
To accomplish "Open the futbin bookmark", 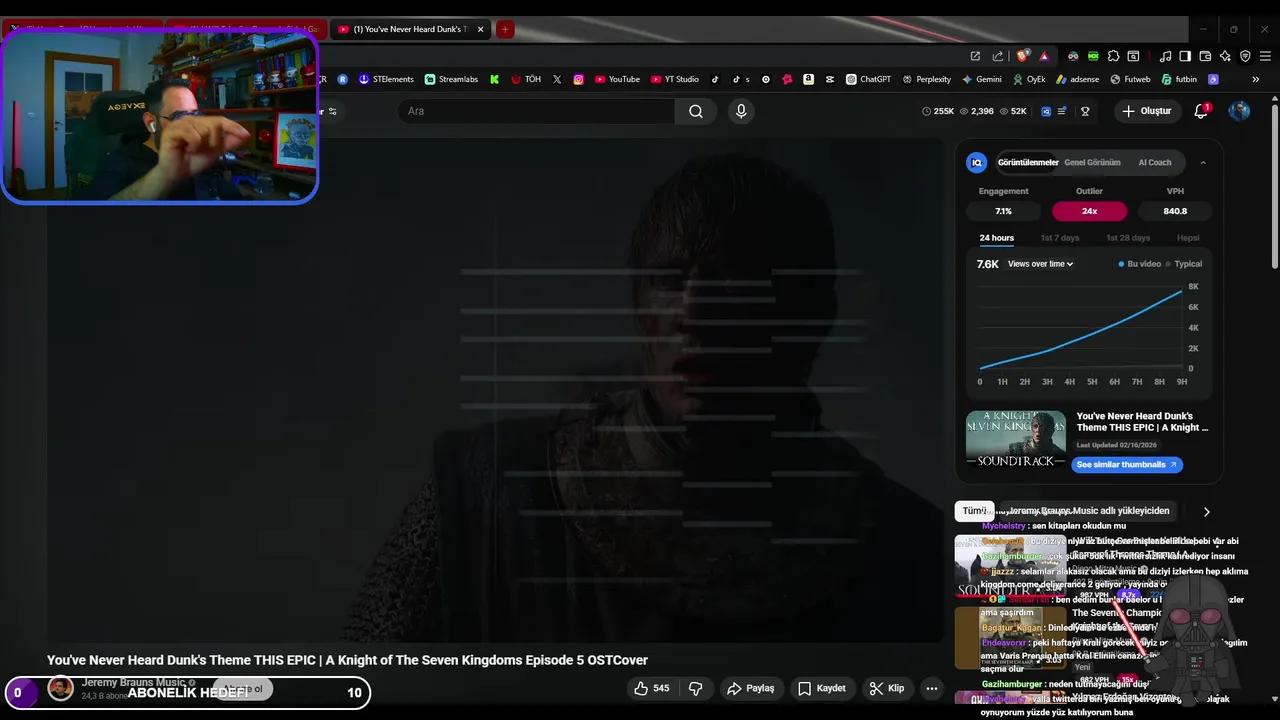I will point(1178,79).
